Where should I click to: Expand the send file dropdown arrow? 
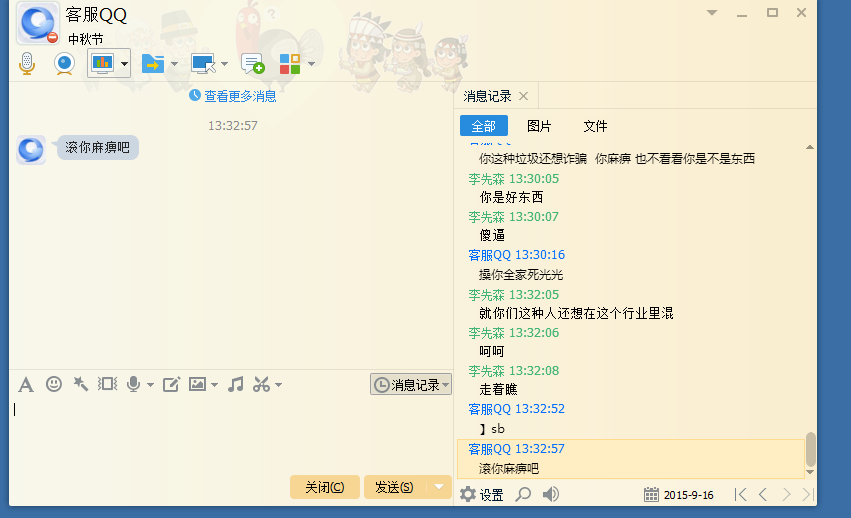click(x=174, y=64)
